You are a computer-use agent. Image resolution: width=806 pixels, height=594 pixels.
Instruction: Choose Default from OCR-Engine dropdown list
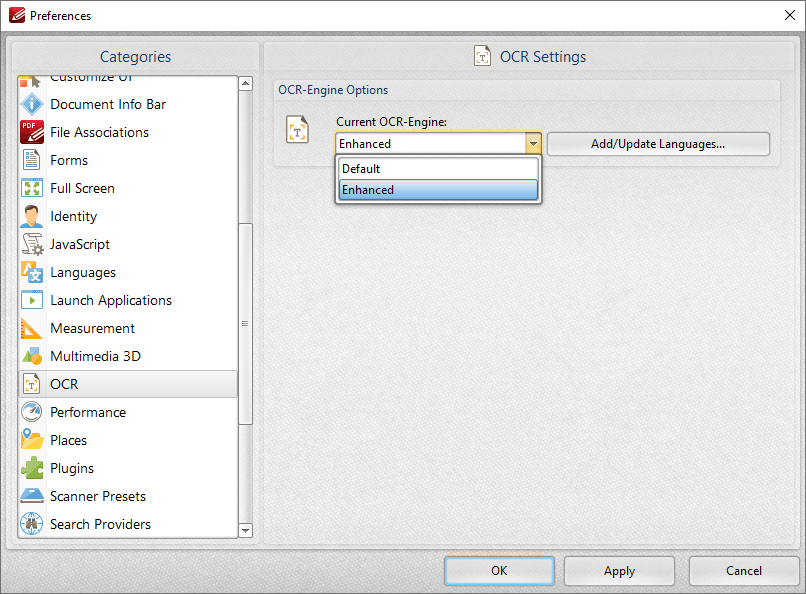[438, 169]
